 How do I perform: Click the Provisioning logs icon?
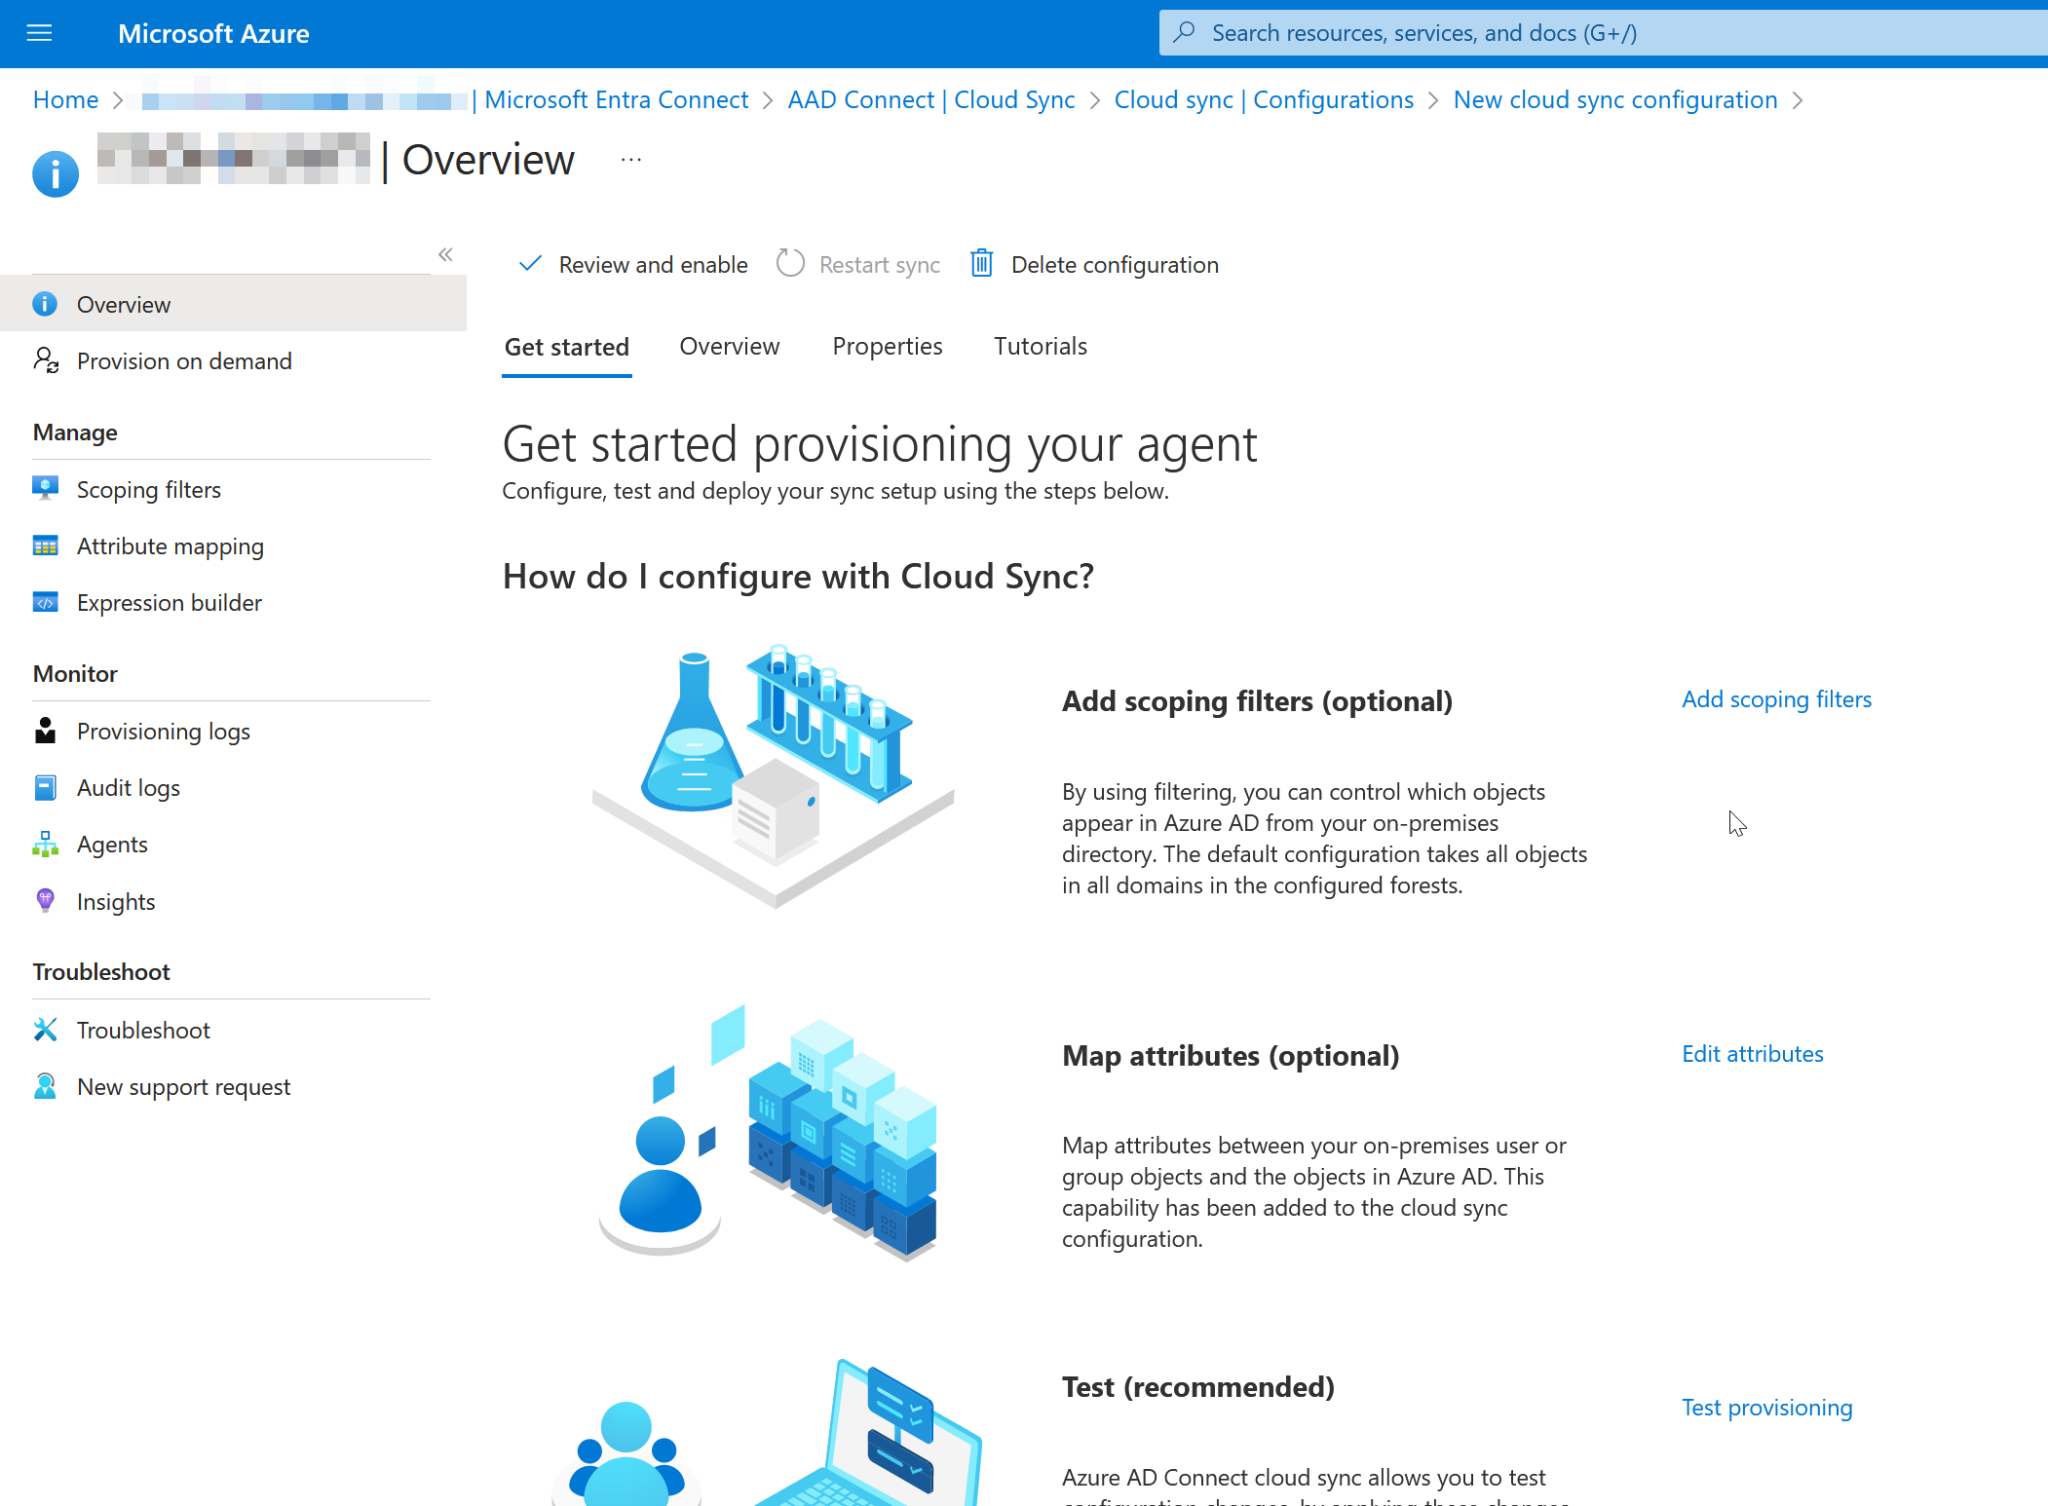[45, 731]
